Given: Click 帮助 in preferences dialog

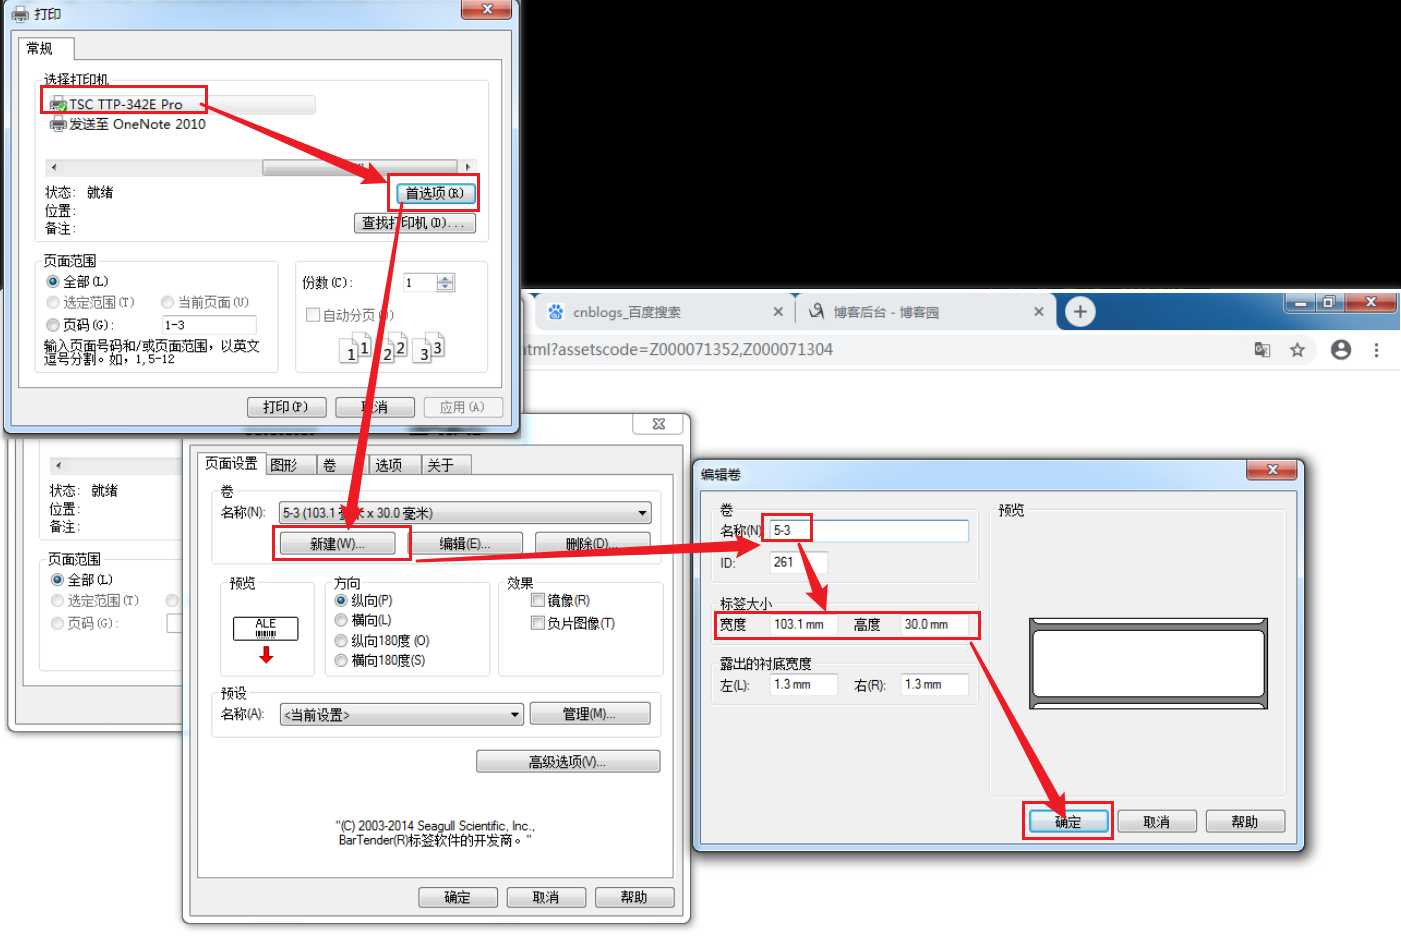Looking at the screenshot, I should tap(634, 897).
